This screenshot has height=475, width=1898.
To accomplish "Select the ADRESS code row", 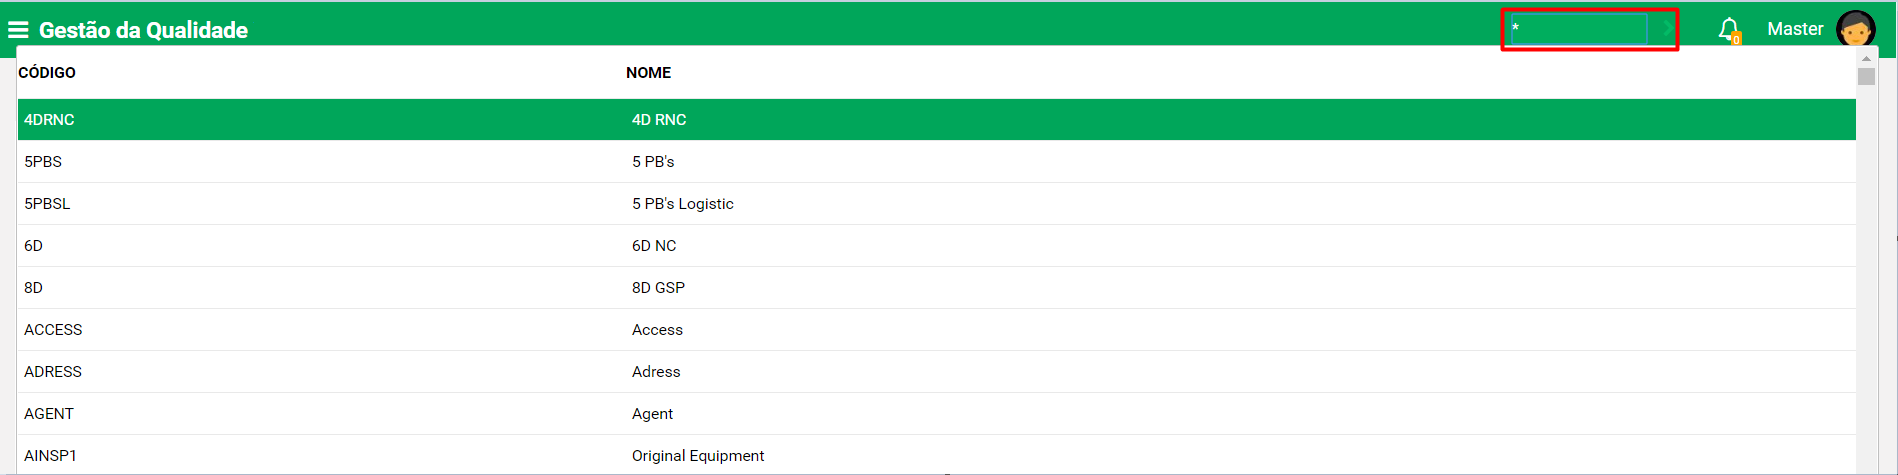I will pyautogui.click(x=53, y=372).
